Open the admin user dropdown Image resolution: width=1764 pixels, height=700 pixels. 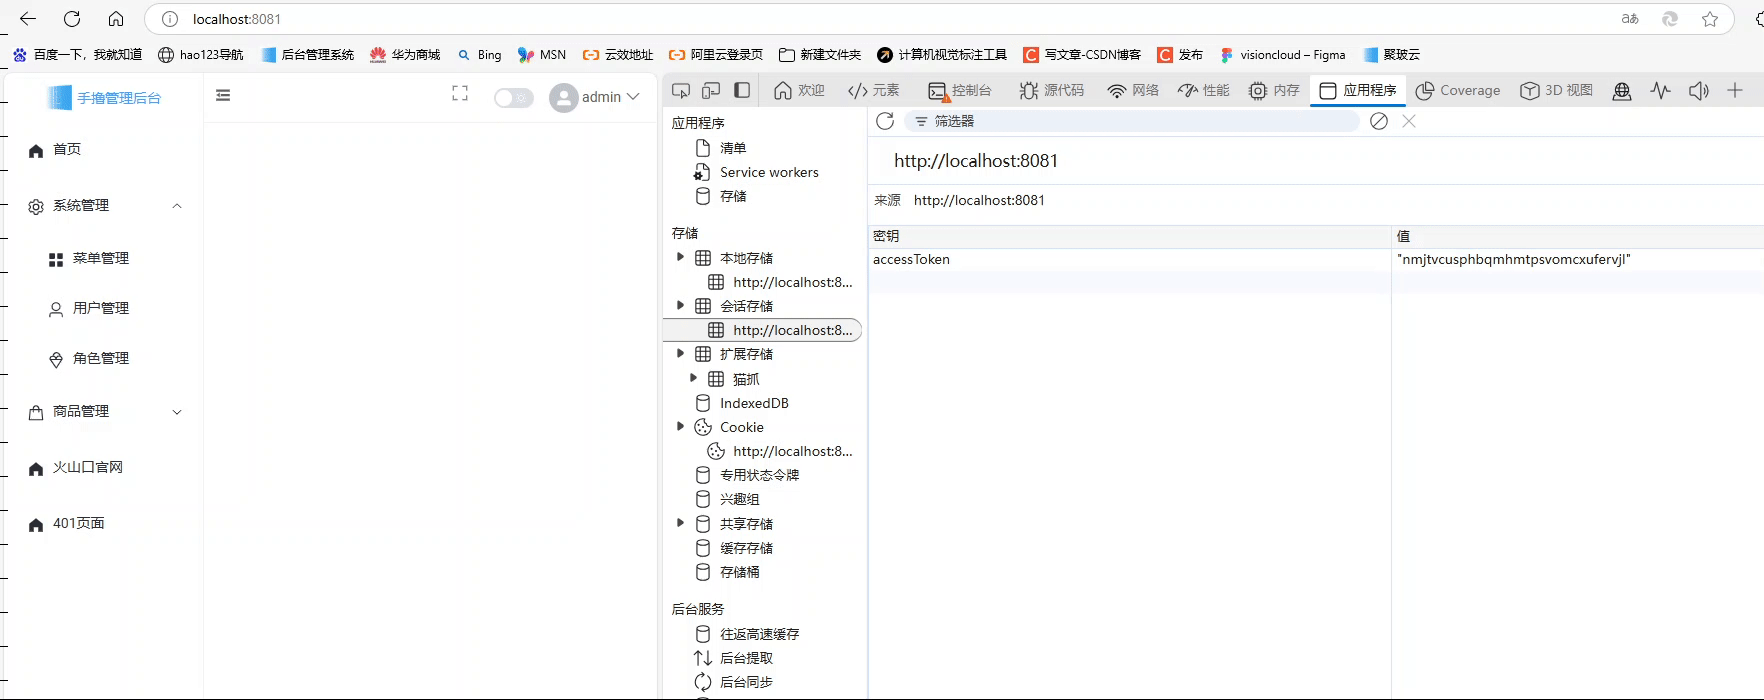594,97
